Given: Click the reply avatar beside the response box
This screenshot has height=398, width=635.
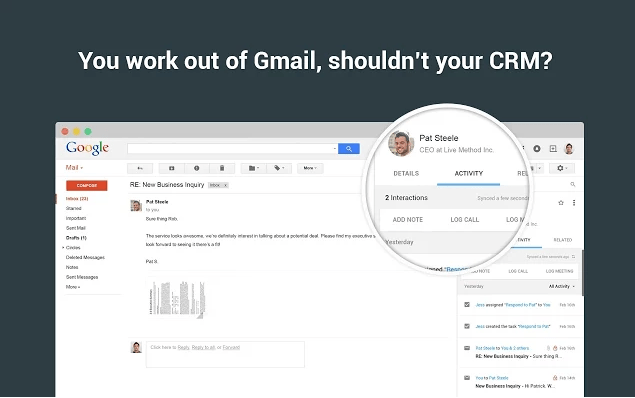Looking at the screenshot, I should coord(136,347).
